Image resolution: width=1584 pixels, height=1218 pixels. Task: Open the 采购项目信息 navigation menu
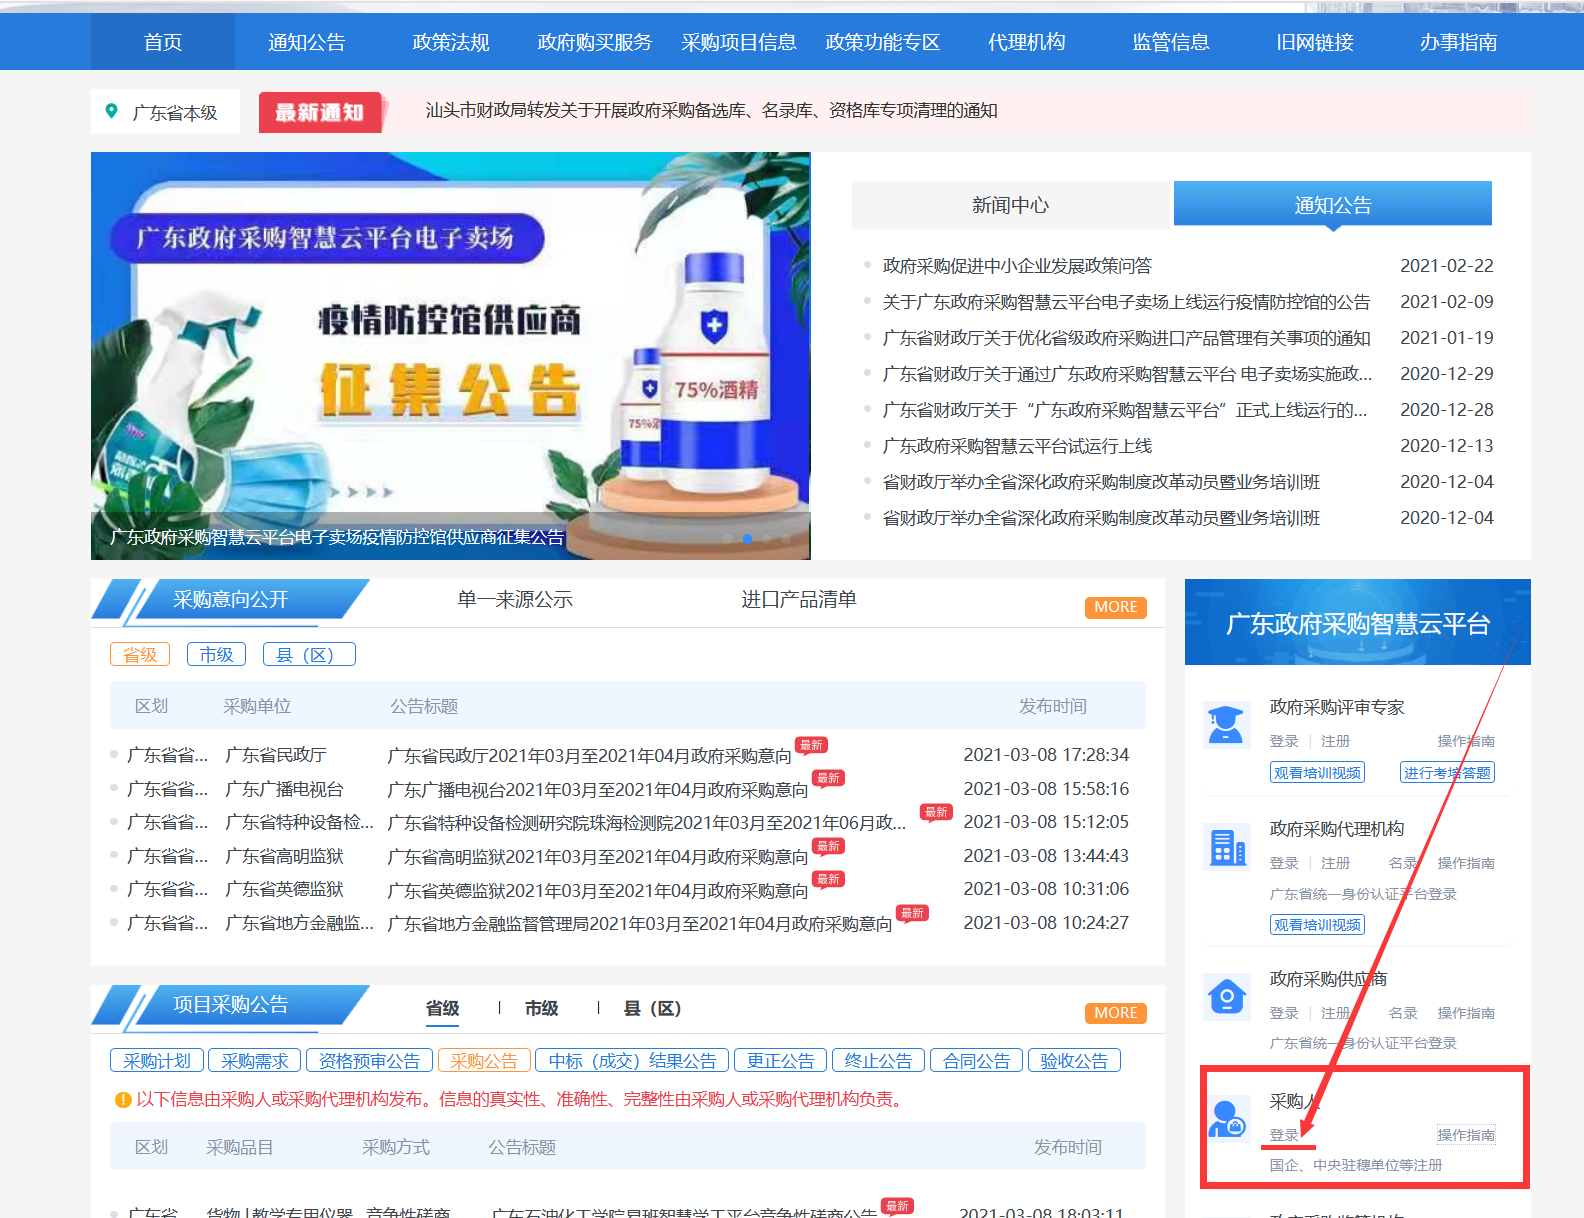click(x=739, y=42)
